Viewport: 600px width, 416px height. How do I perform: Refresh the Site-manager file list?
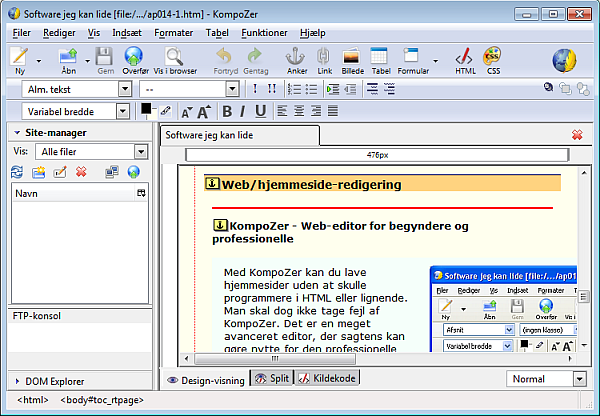coord(17,172)
